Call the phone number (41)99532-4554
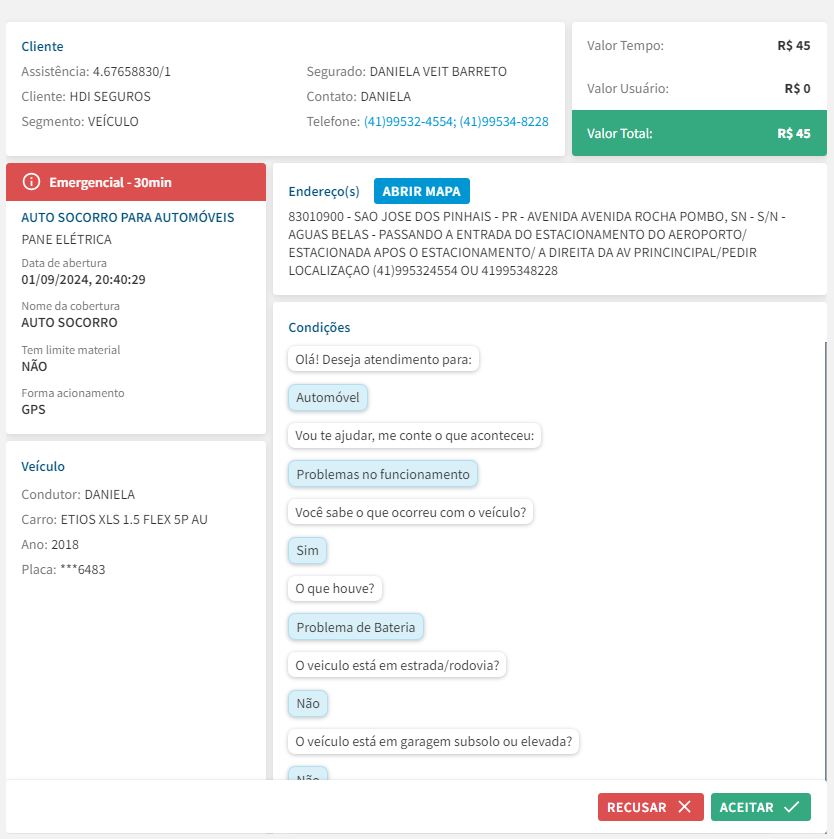Image resolution: width=834 pixels, height=839 pixels. pyautogui.click(x=409, y=122)
